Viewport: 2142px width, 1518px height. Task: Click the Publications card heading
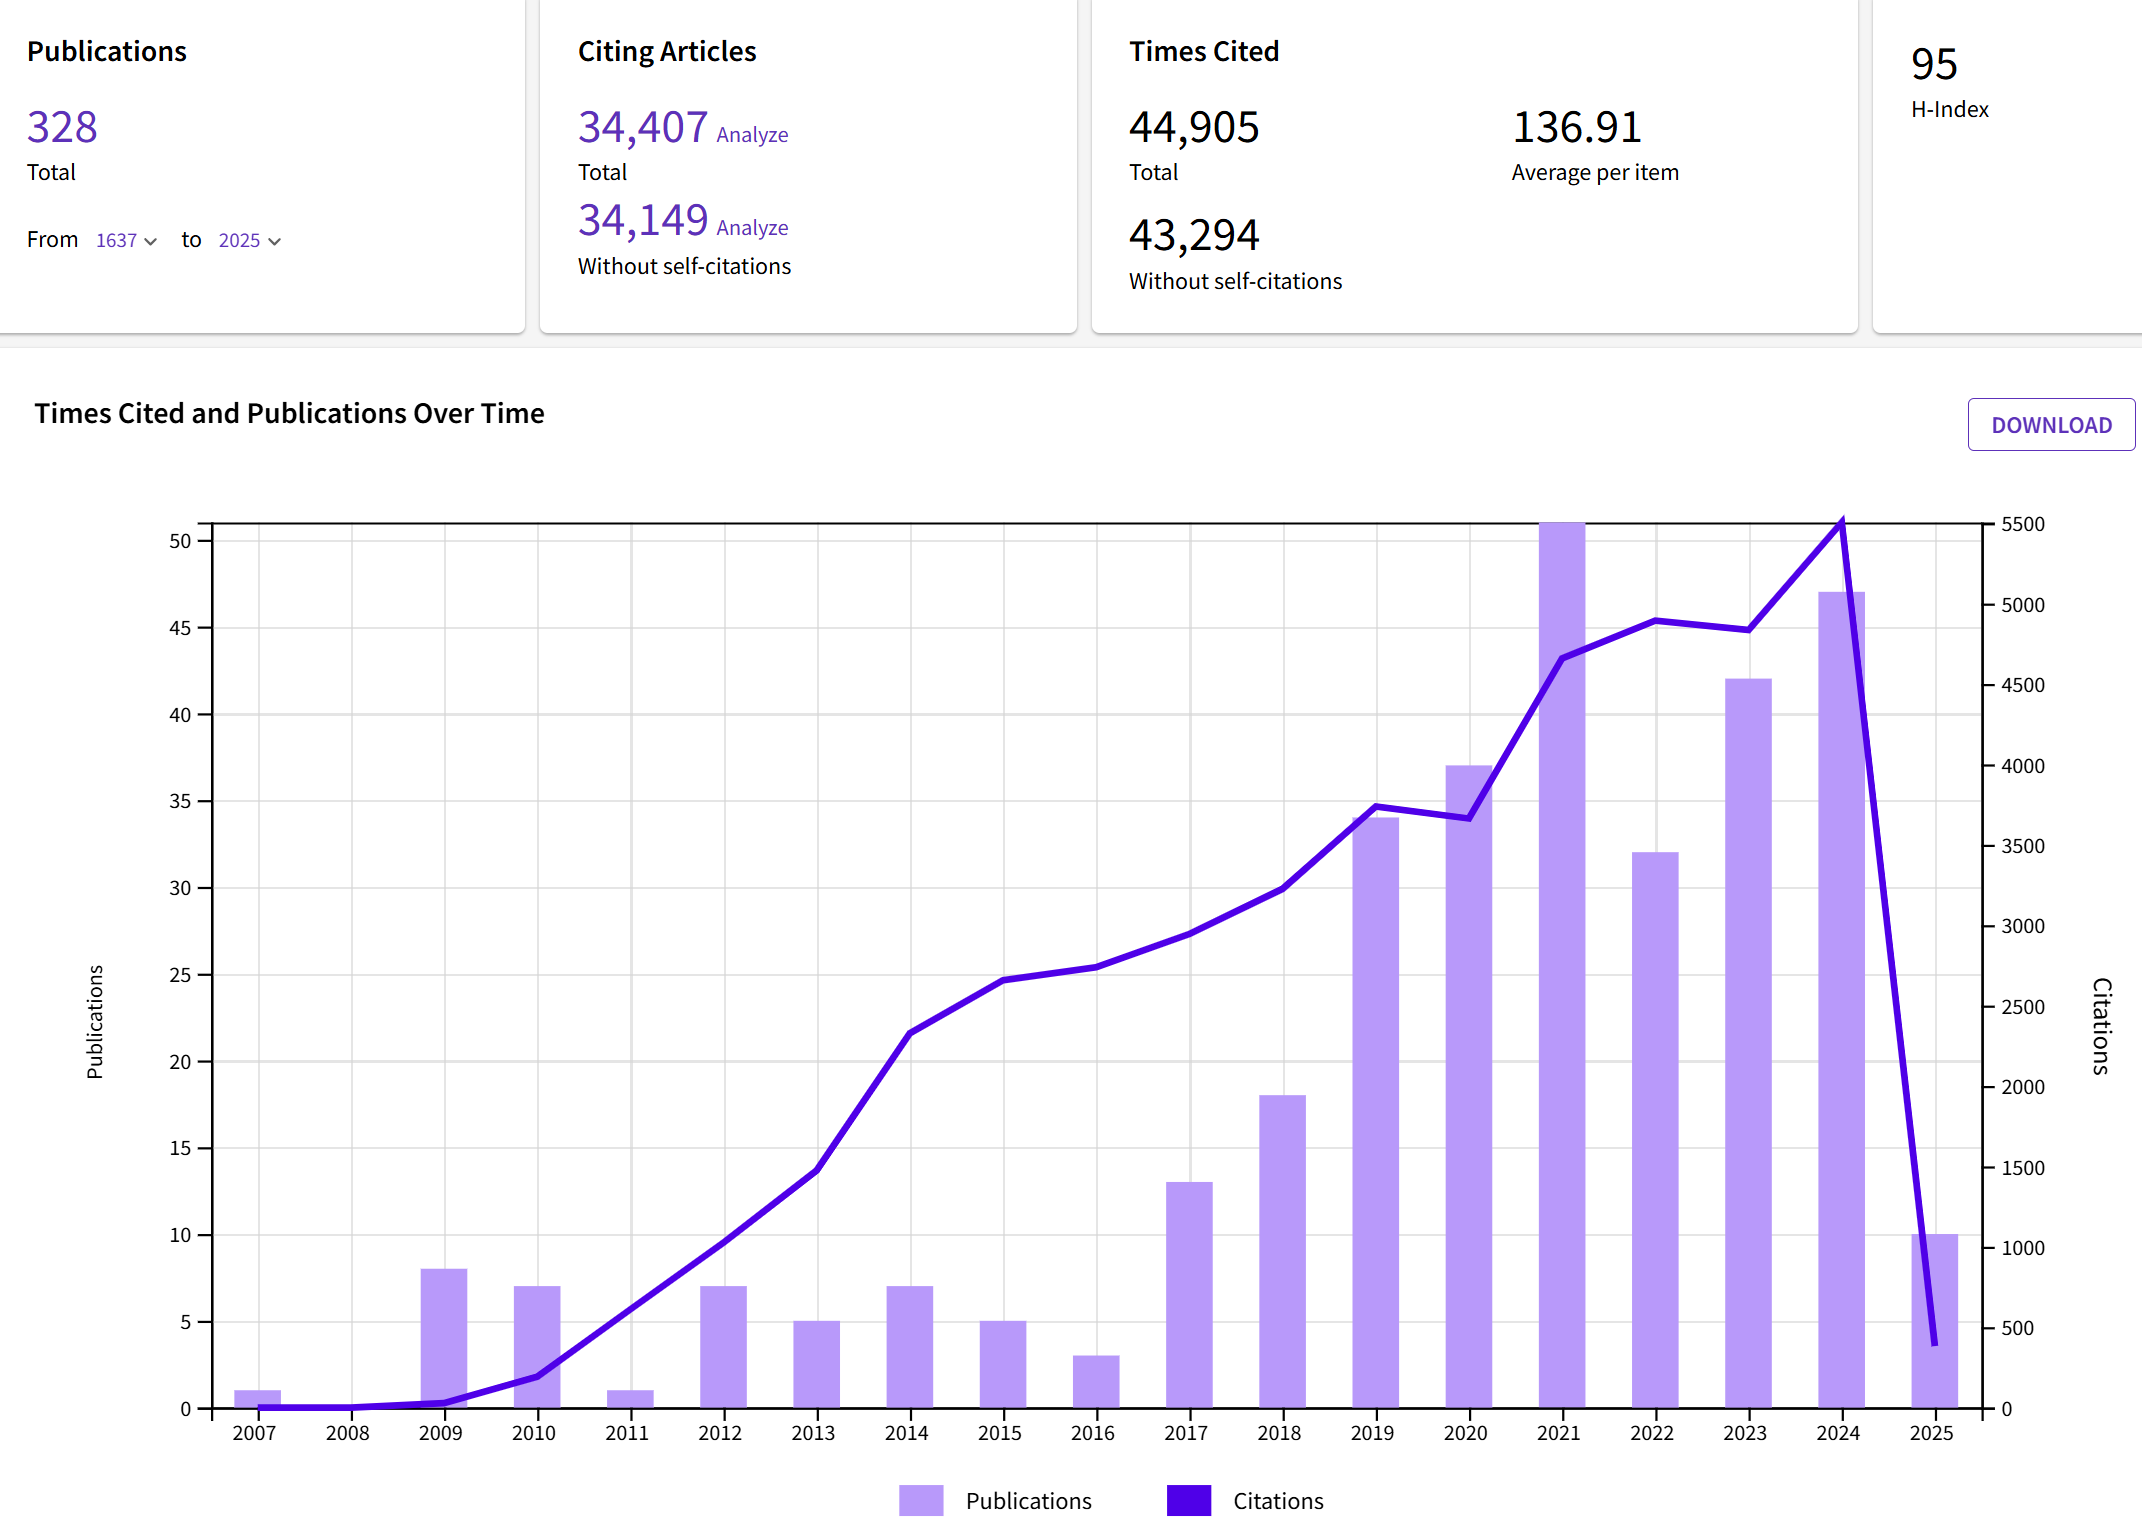[x=107, y=51]
